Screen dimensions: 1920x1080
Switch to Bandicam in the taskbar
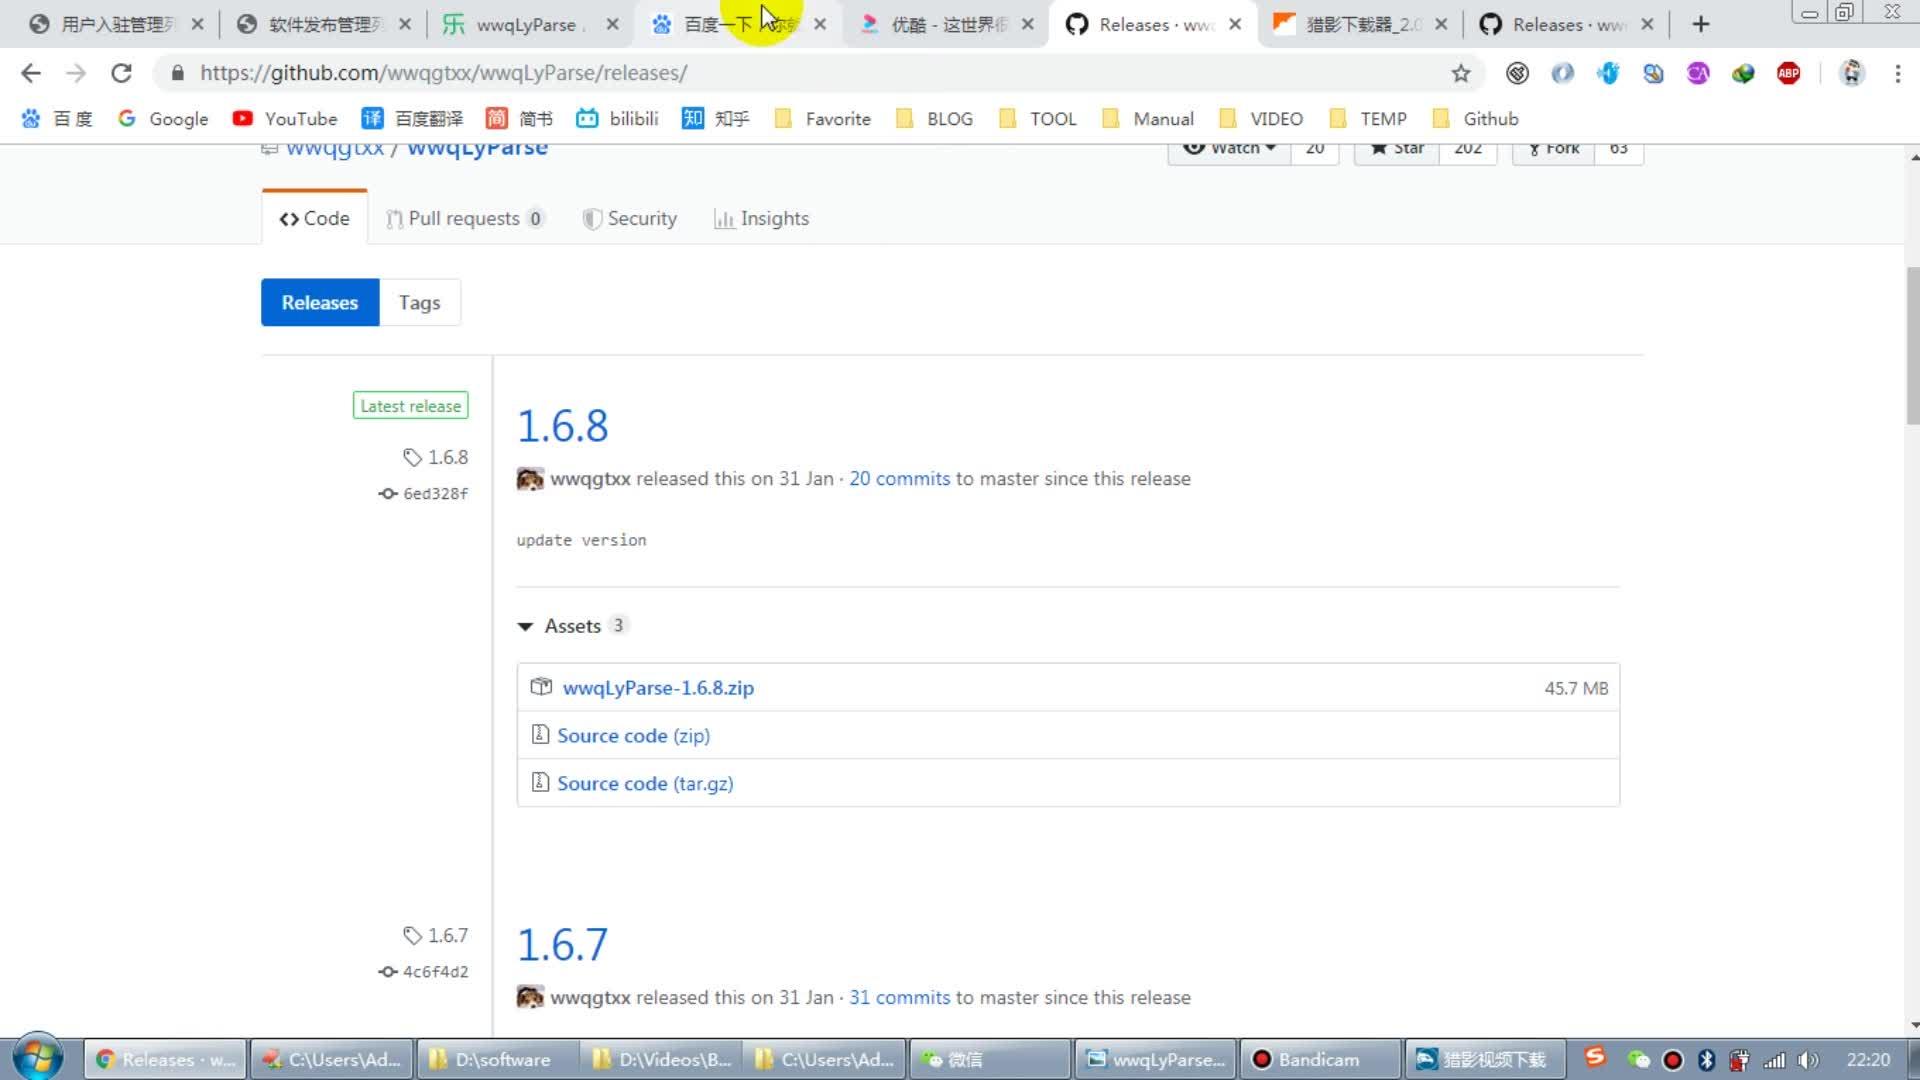pyautogui.click(x=1320, y=1059)
